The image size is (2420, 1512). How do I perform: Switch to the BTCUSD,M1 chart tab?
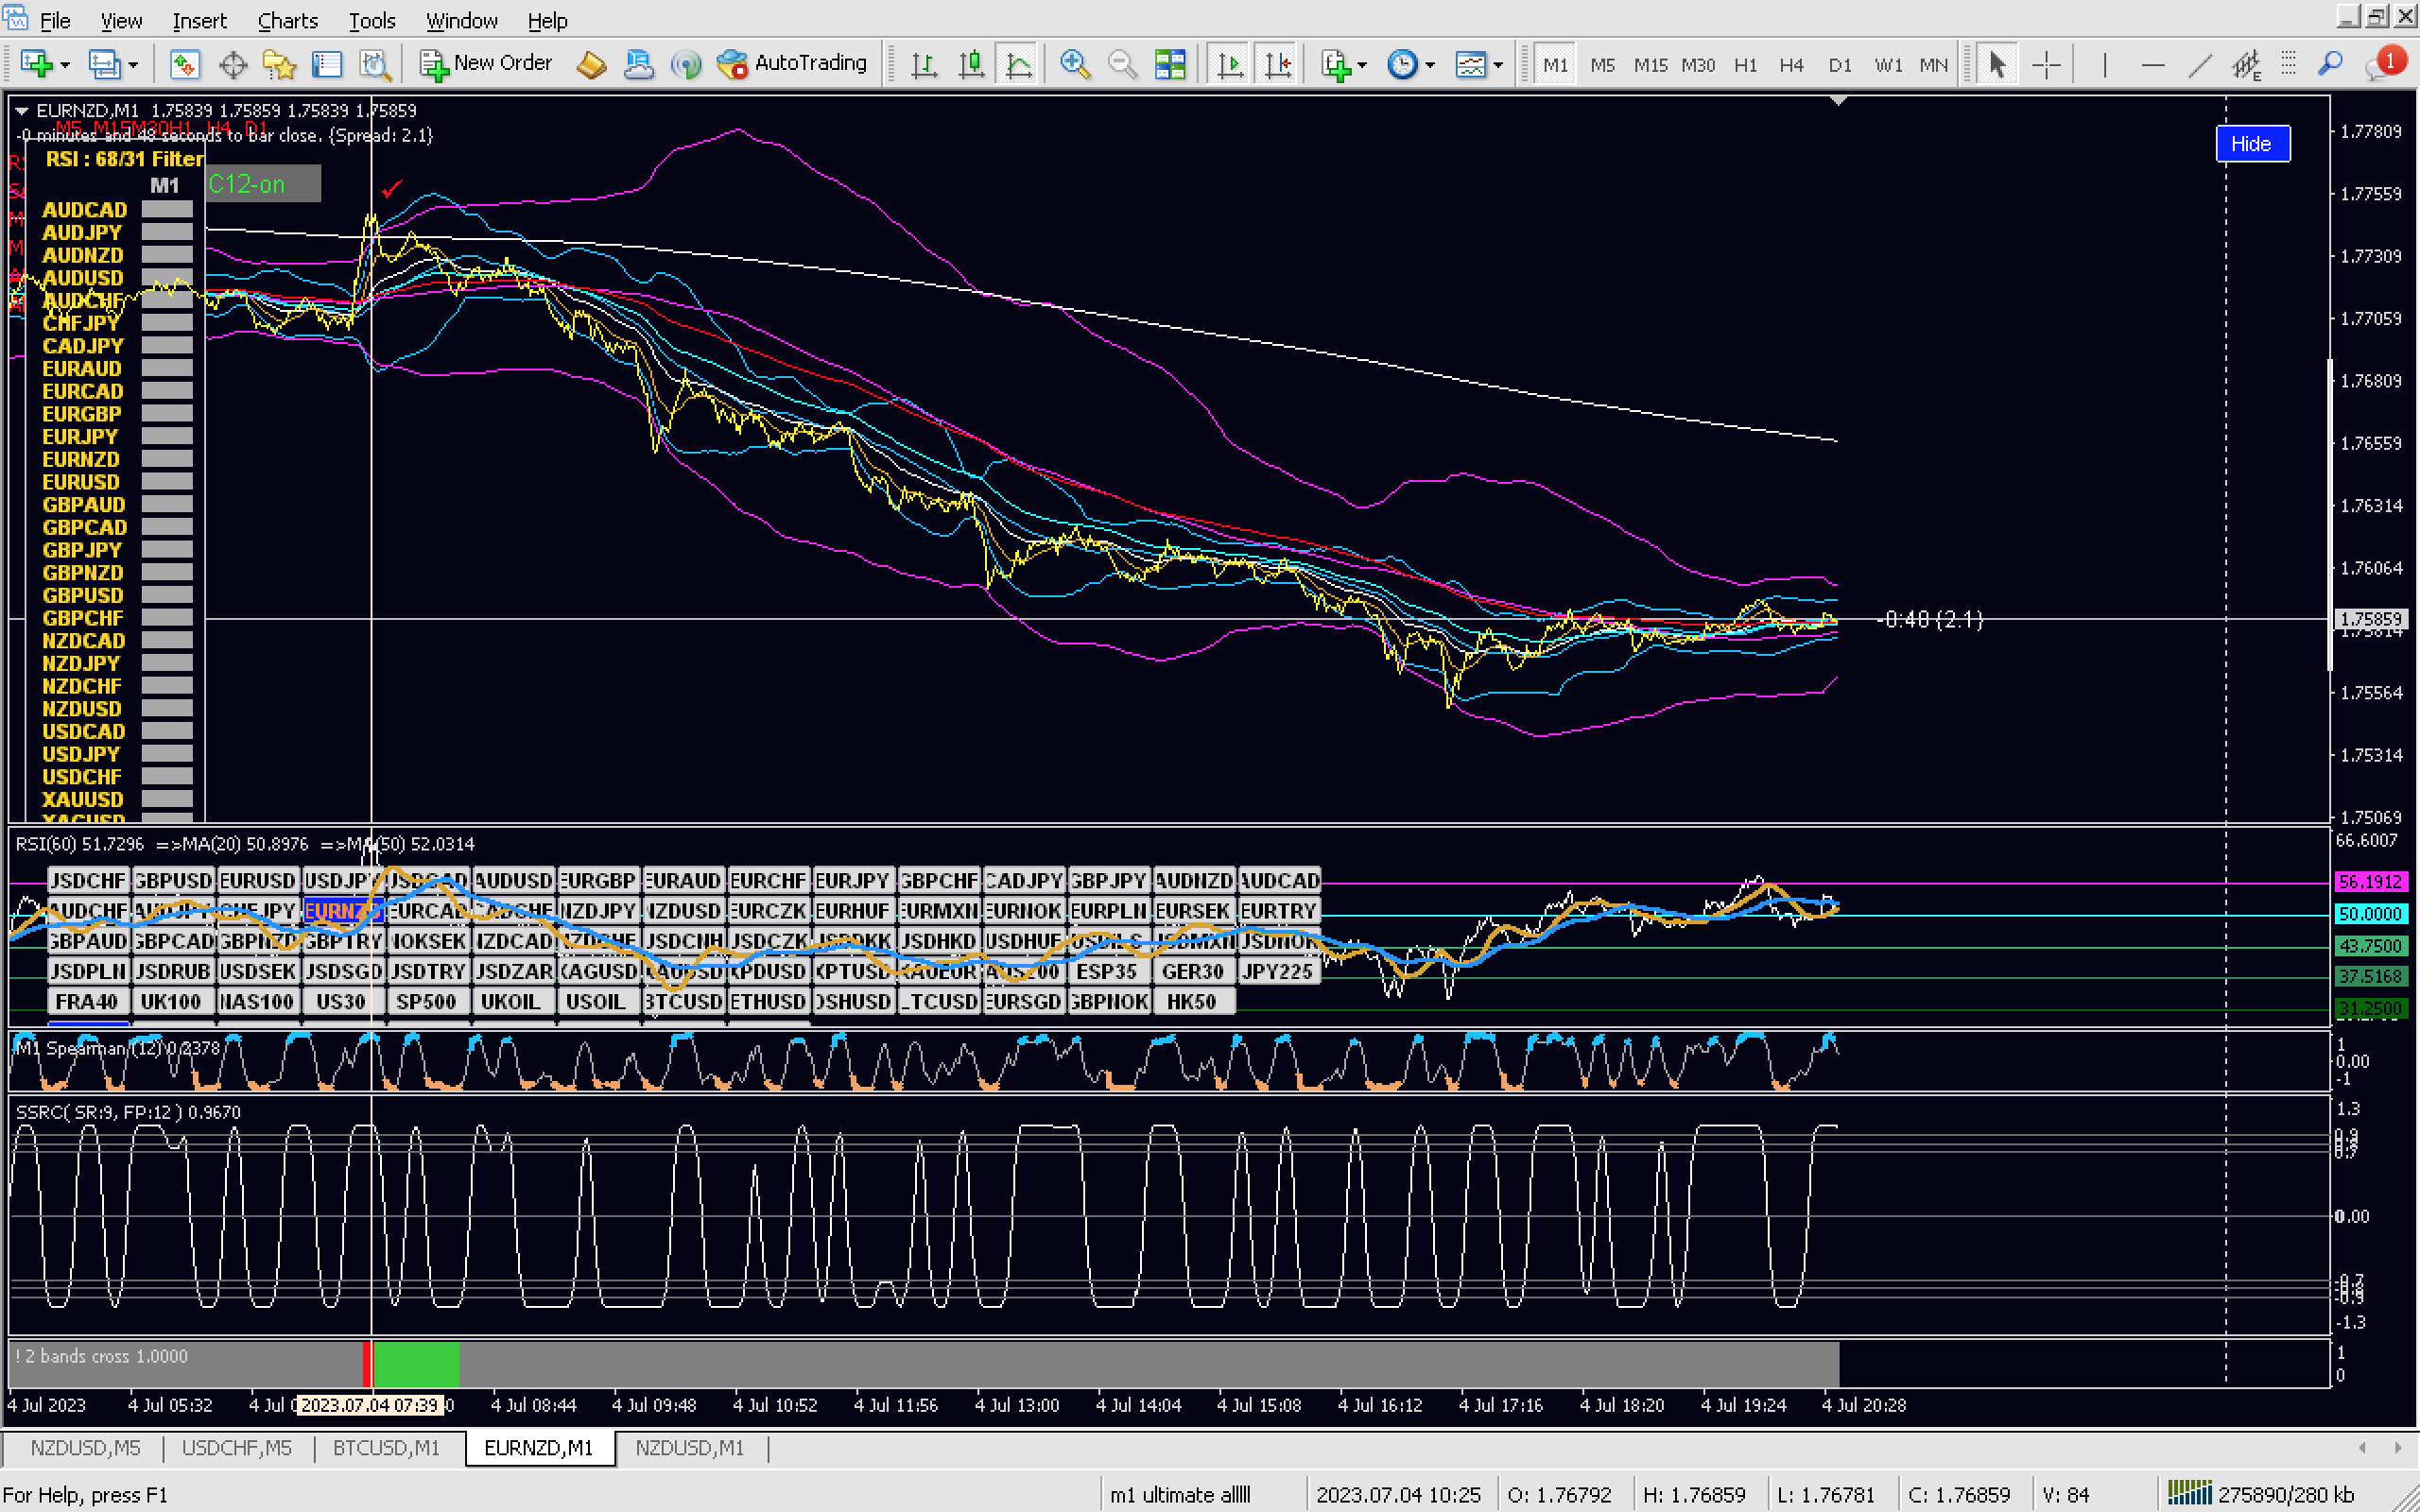coord(386,1447)
